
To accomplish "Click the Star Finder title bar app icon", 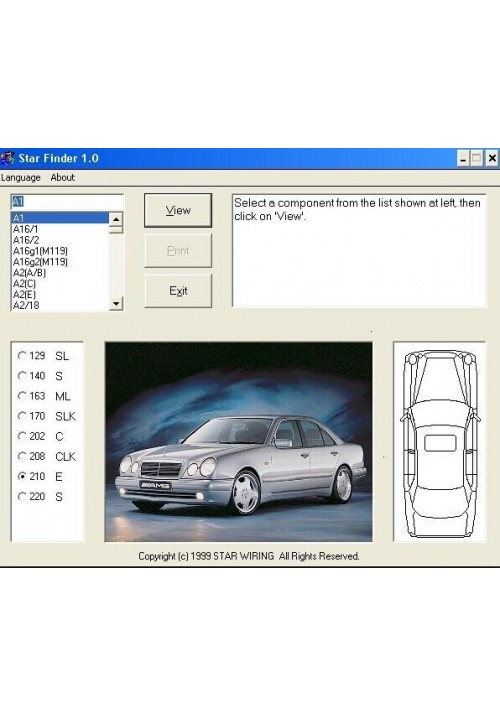I will tap(7, 159).
